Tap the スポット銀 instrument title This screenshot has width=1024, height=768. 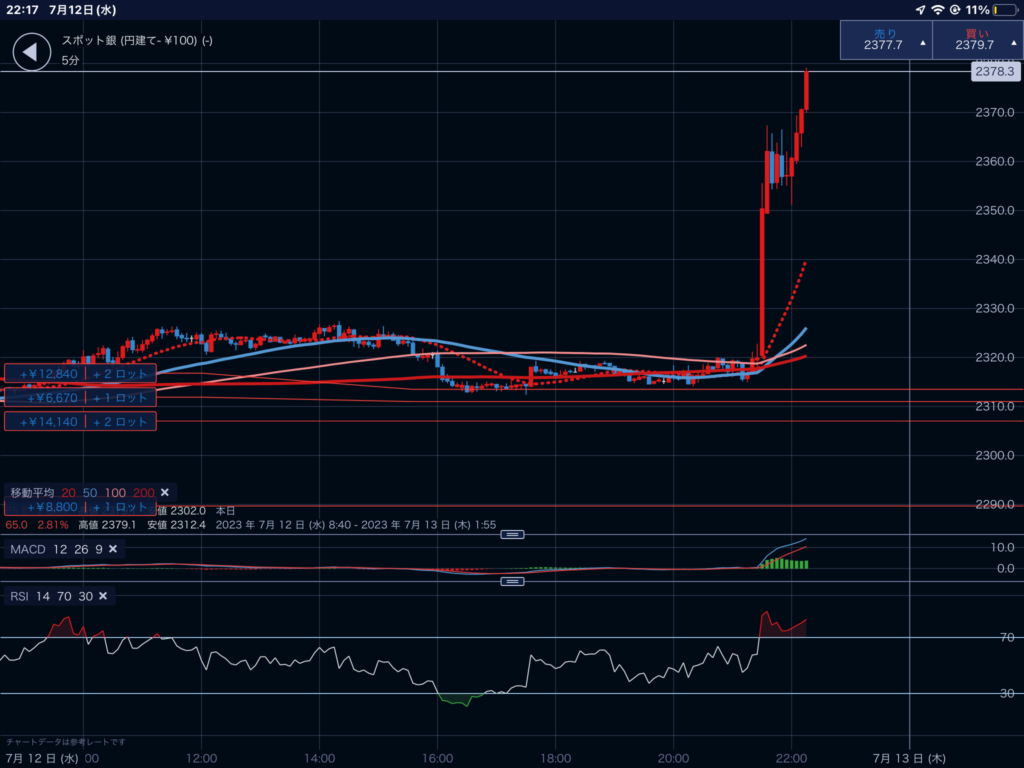coord(137,40)
